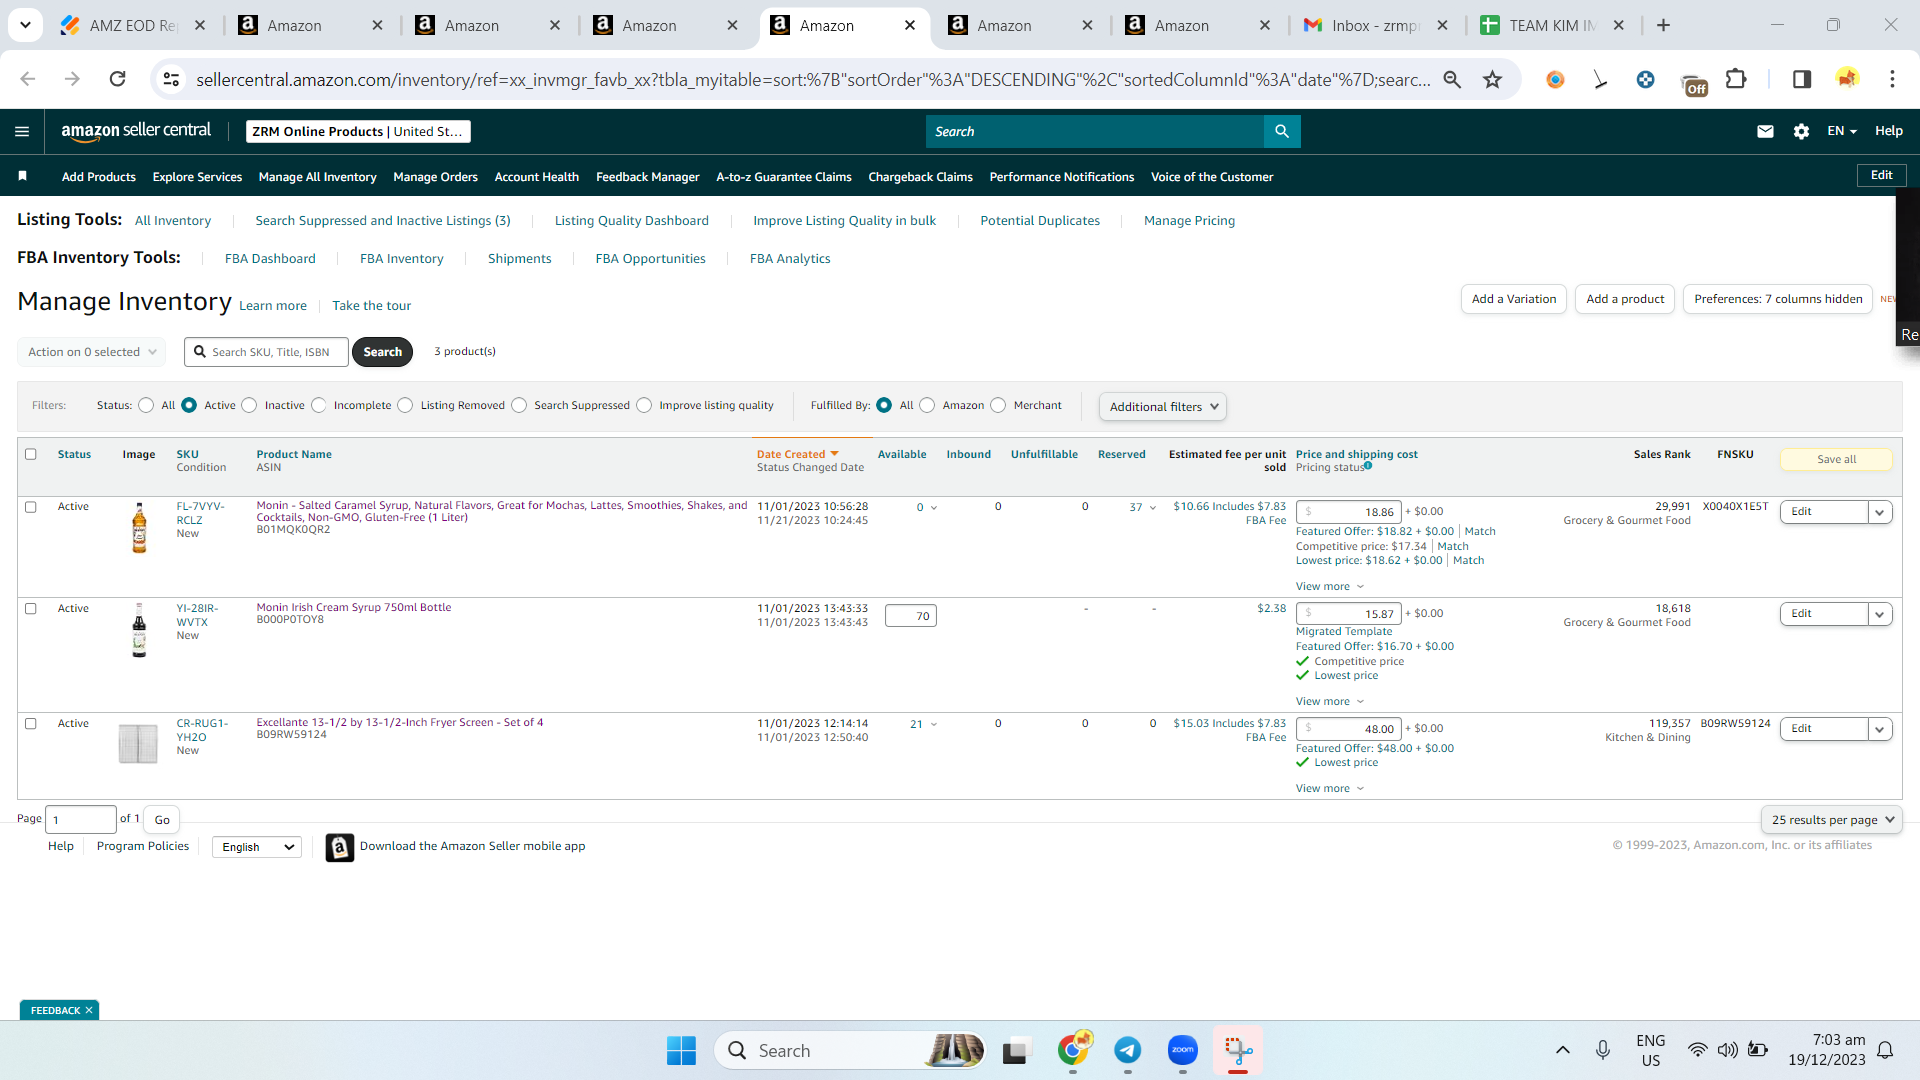Image resolution: width=1920 pixels, height=1080 pixels.
Task: Click the Add a product button
Action: pyautogui.click(x=1625, y=299)
